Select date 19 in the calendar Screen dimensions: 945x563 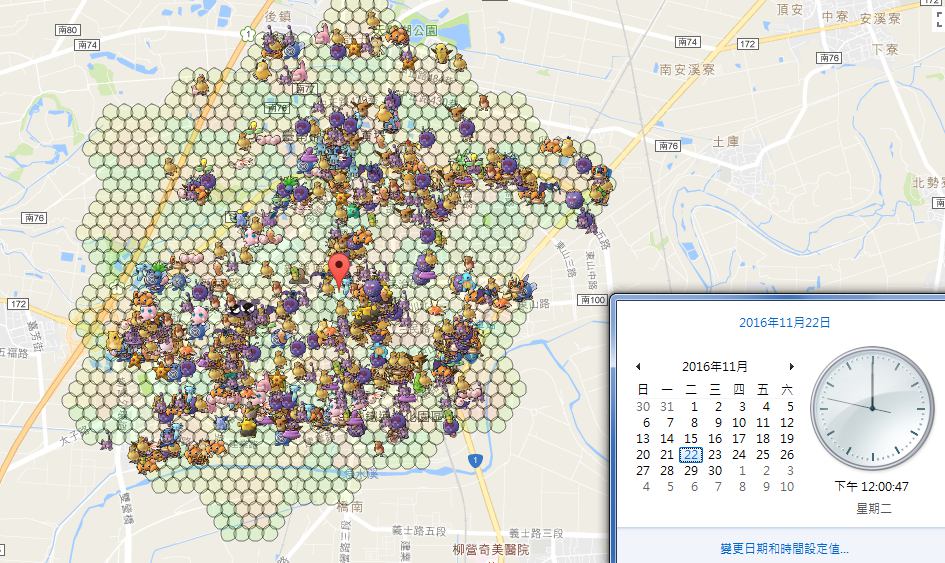coord(787,439)
